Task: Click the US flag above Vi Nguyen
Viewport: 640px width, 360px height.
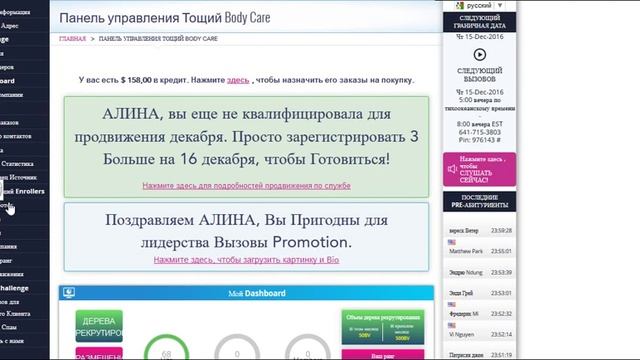Action: [452, 326]
